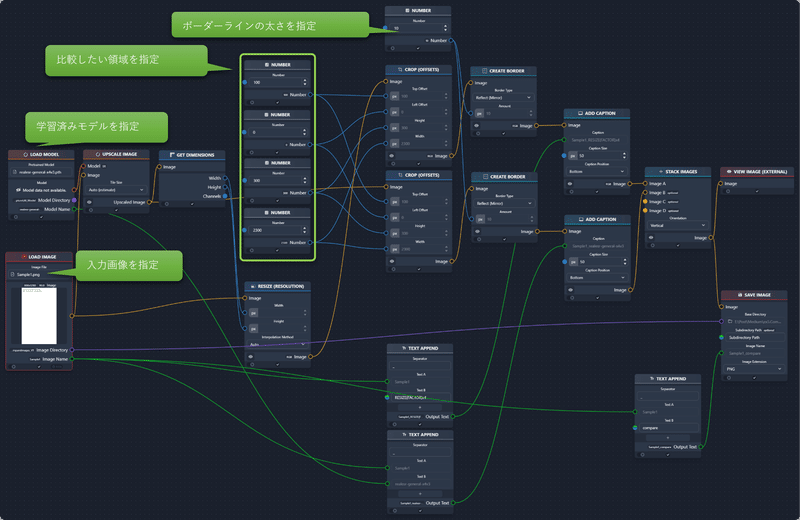Click checkmark icon in Stack Images node footer
The width and height of the screenshot is (800, 520).
(x=678, y=245)
